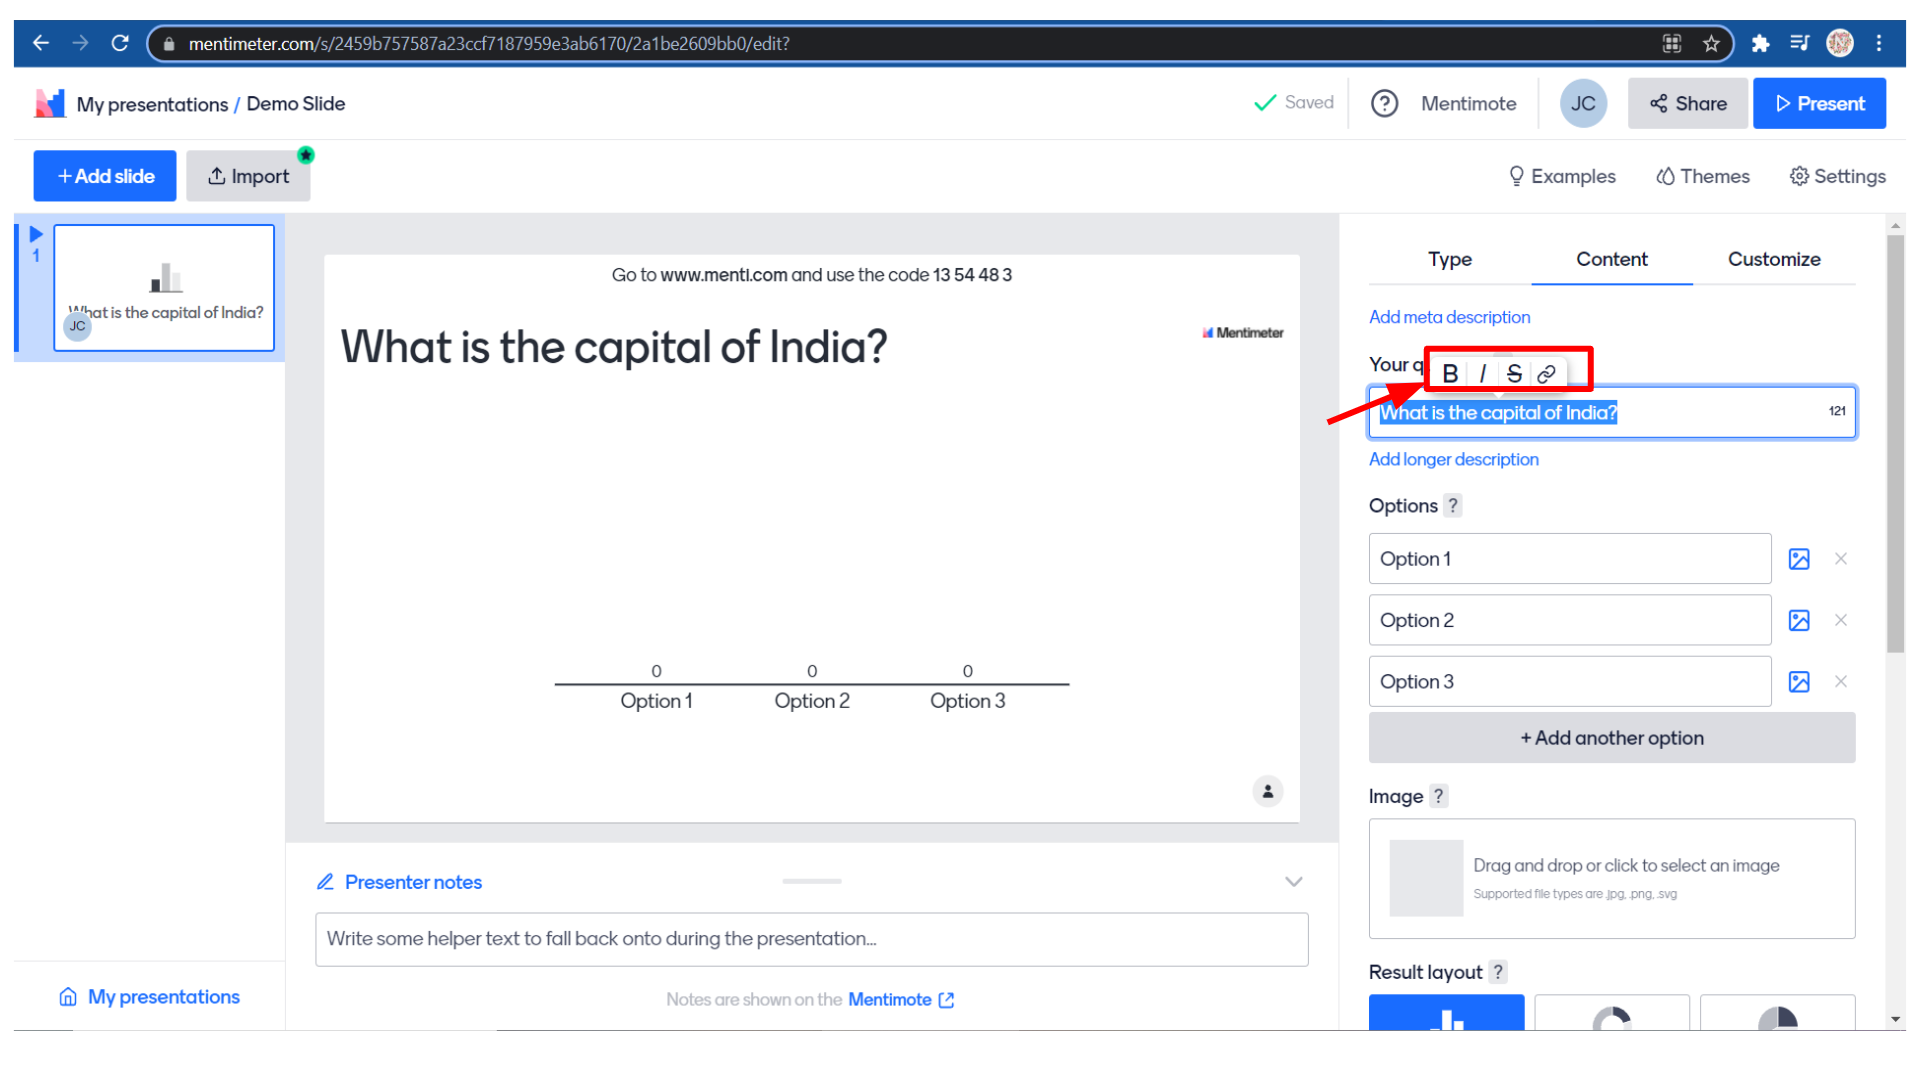The image size is (1920, 1080).
Task: Remove Option 2 with X icon
Action: 1840,620
